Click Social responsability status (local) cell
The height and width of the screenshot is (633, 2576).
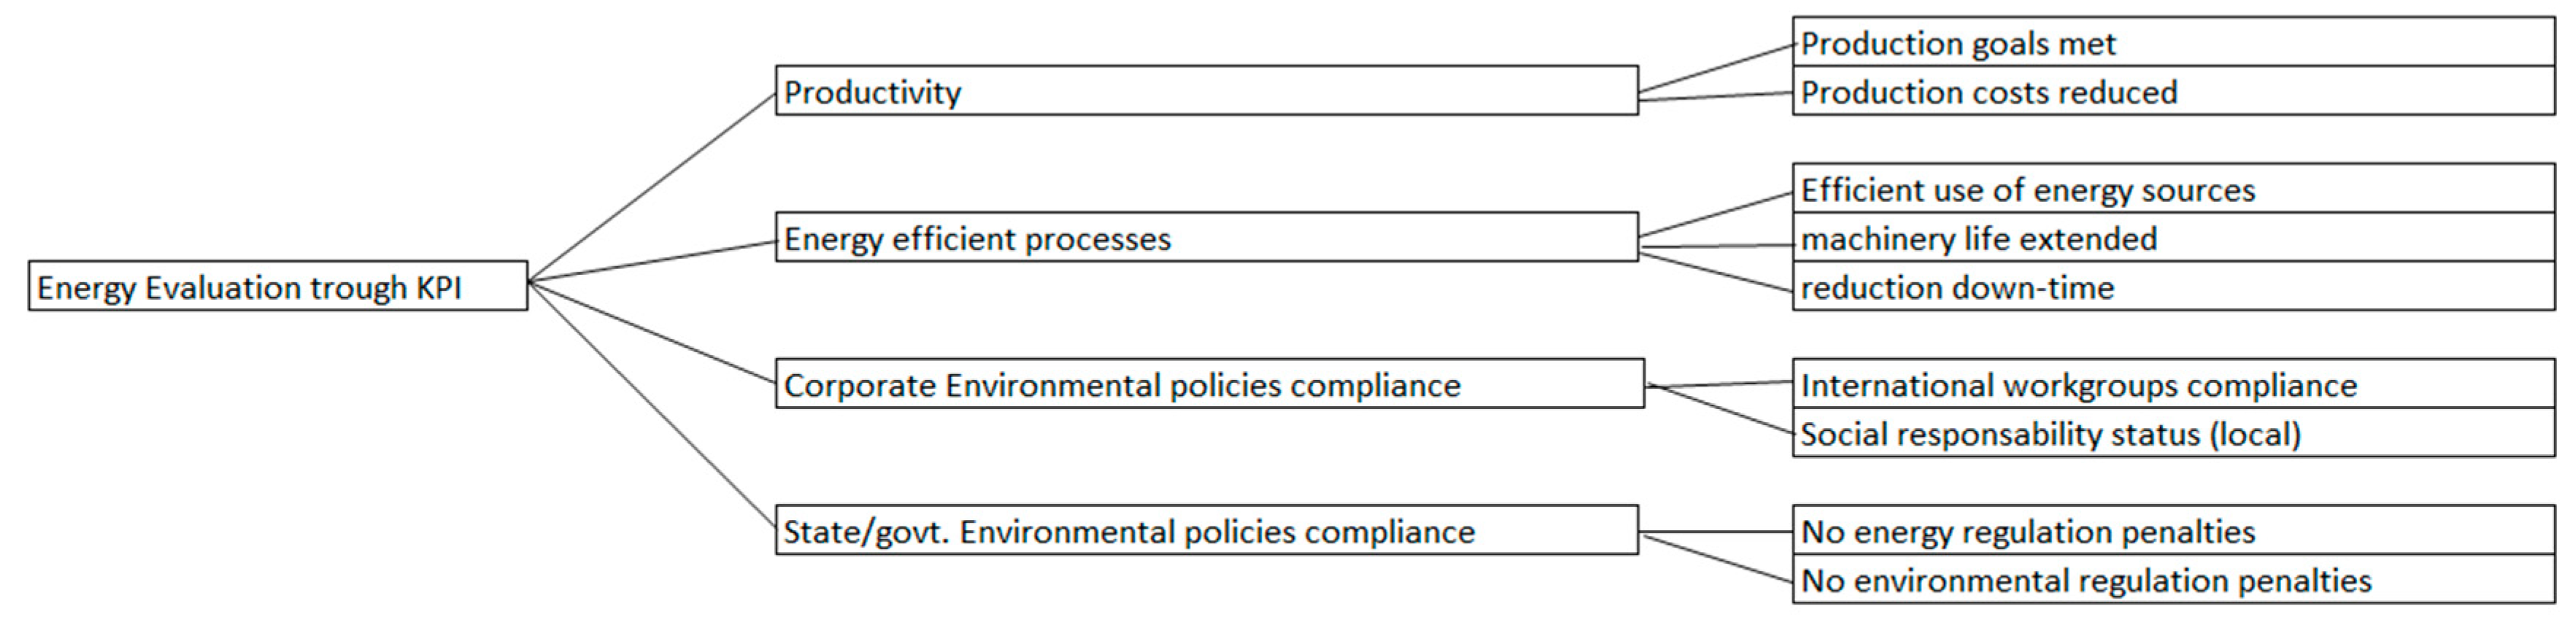point(2173,434)
